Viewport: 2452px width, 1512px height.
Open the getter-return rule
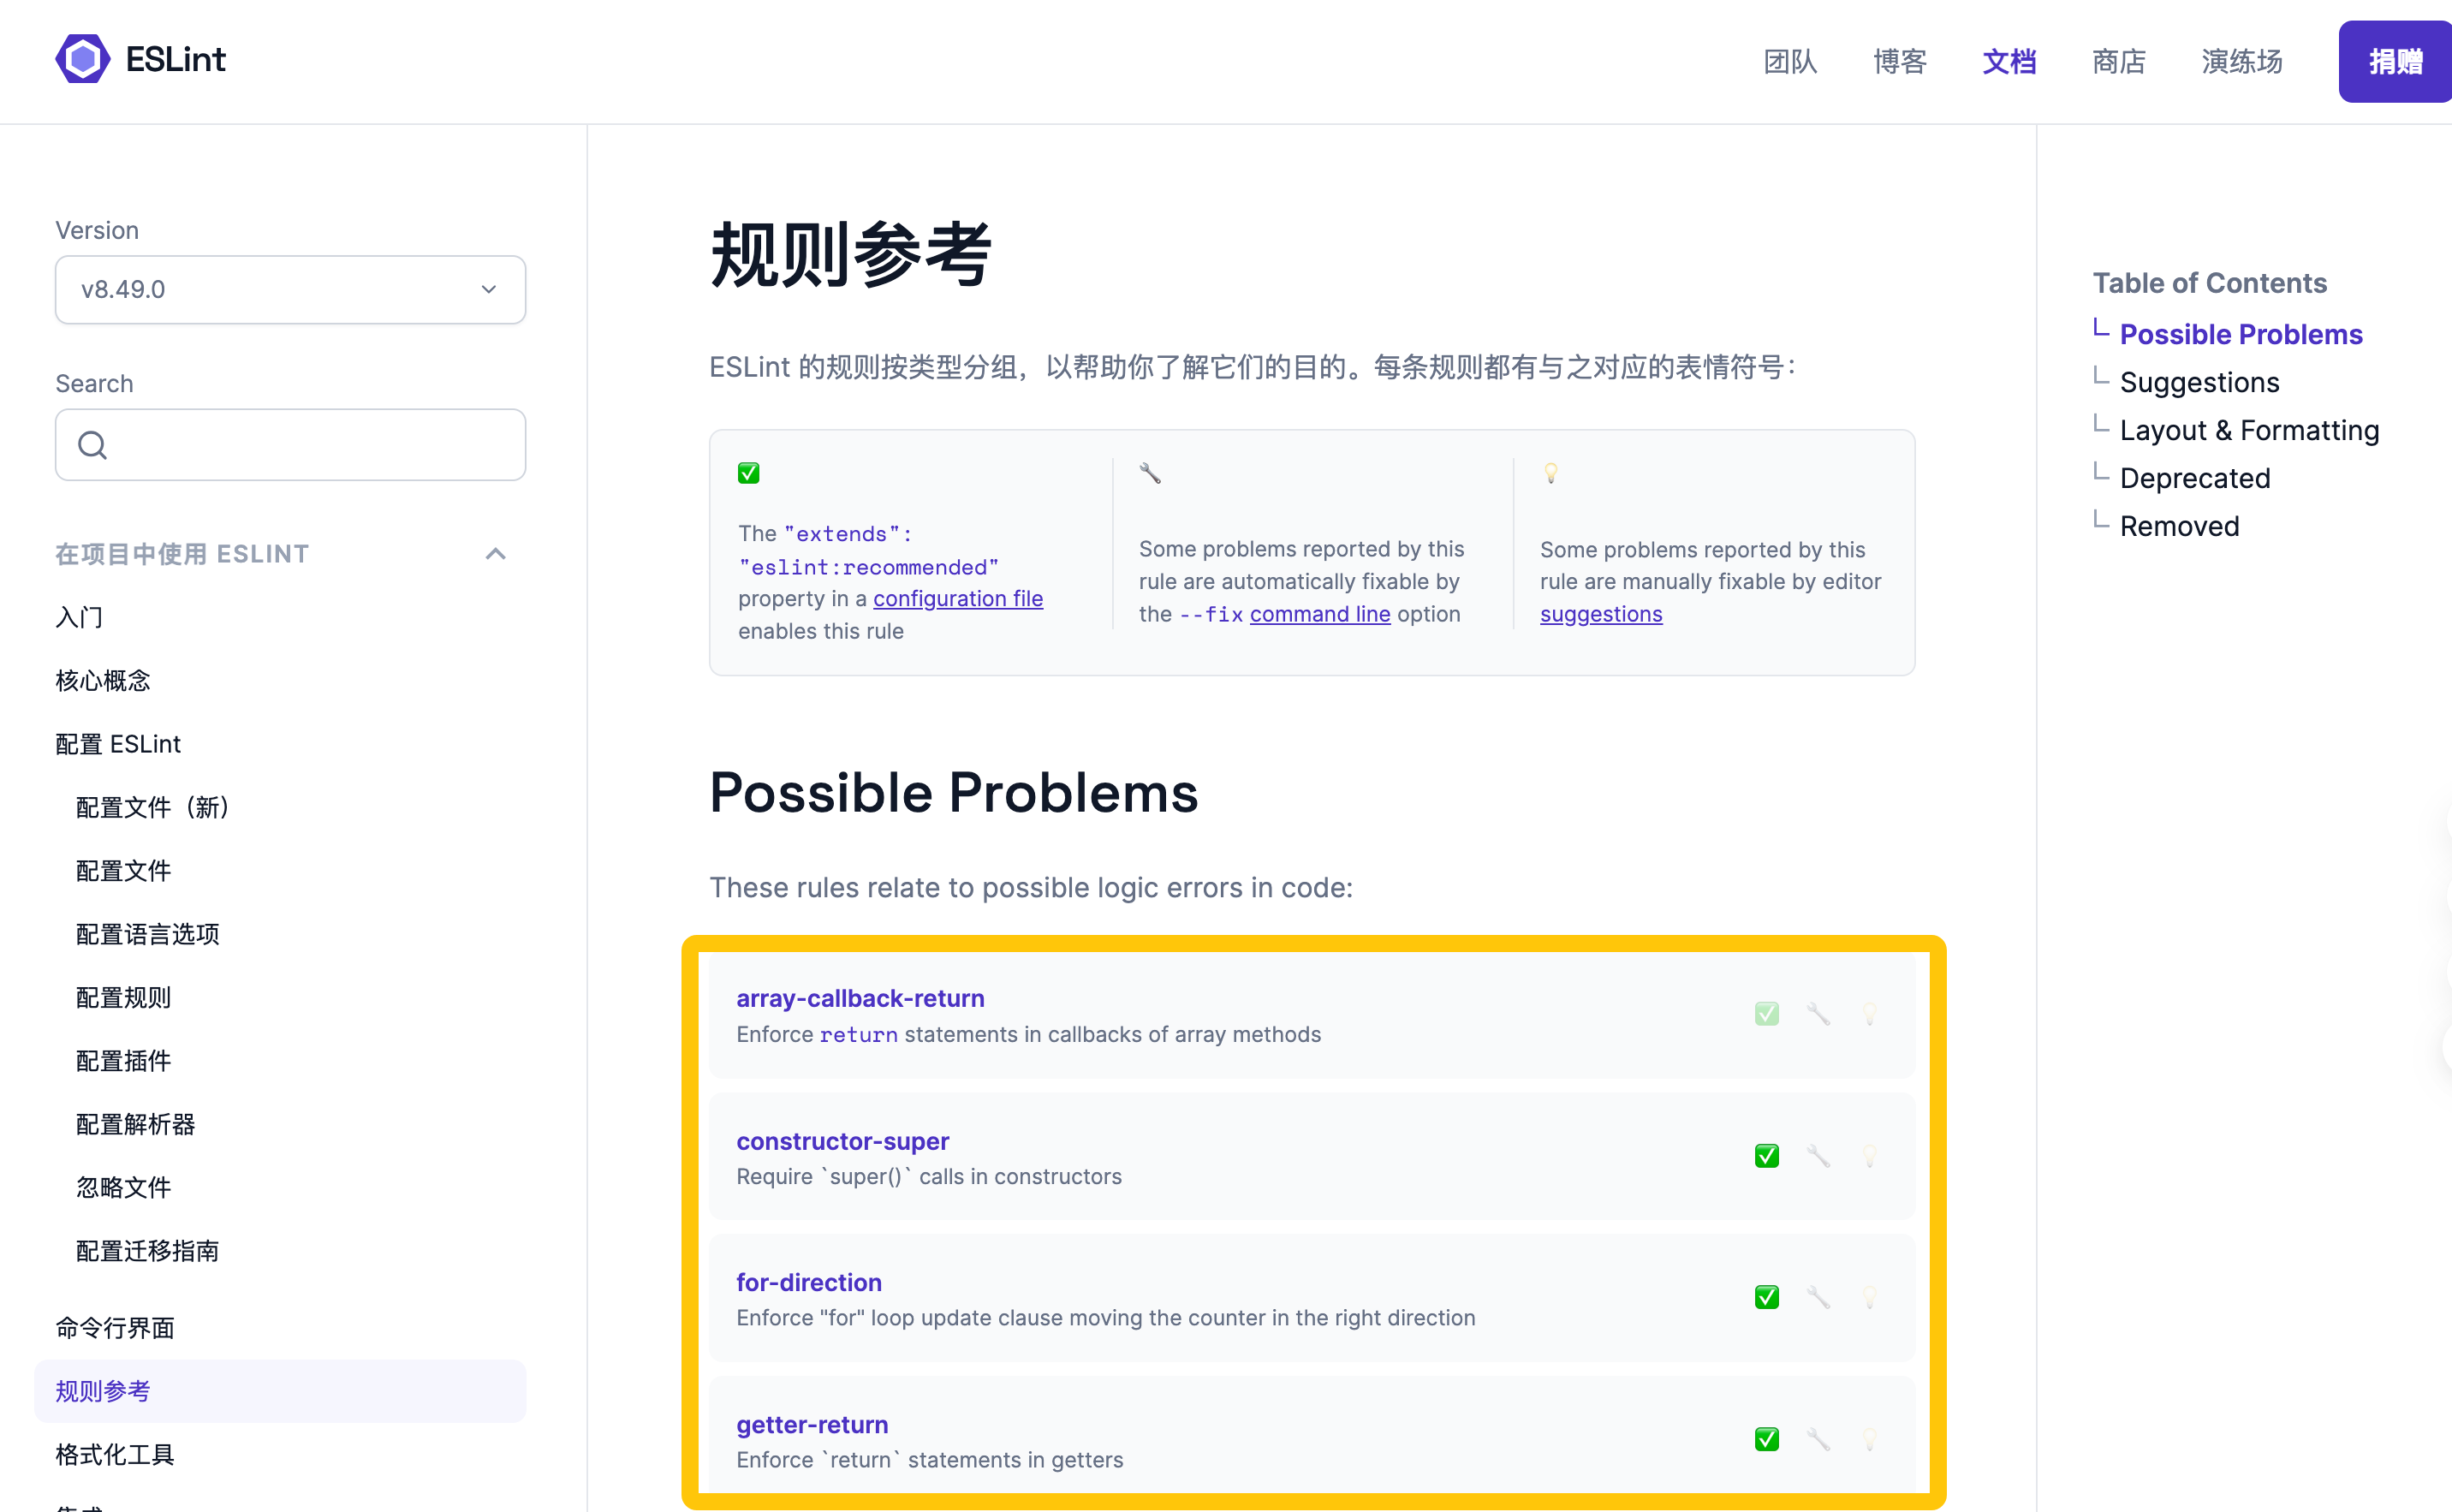[x=812, y=1424]
